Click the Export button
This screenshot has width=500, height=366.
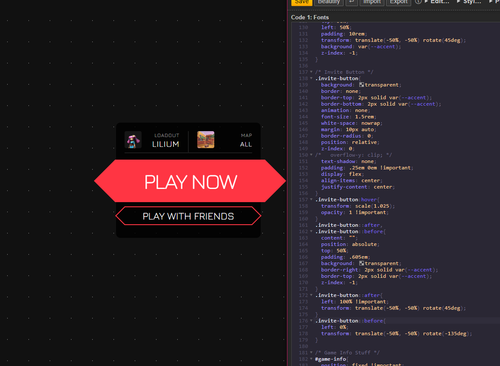[399, 2]
